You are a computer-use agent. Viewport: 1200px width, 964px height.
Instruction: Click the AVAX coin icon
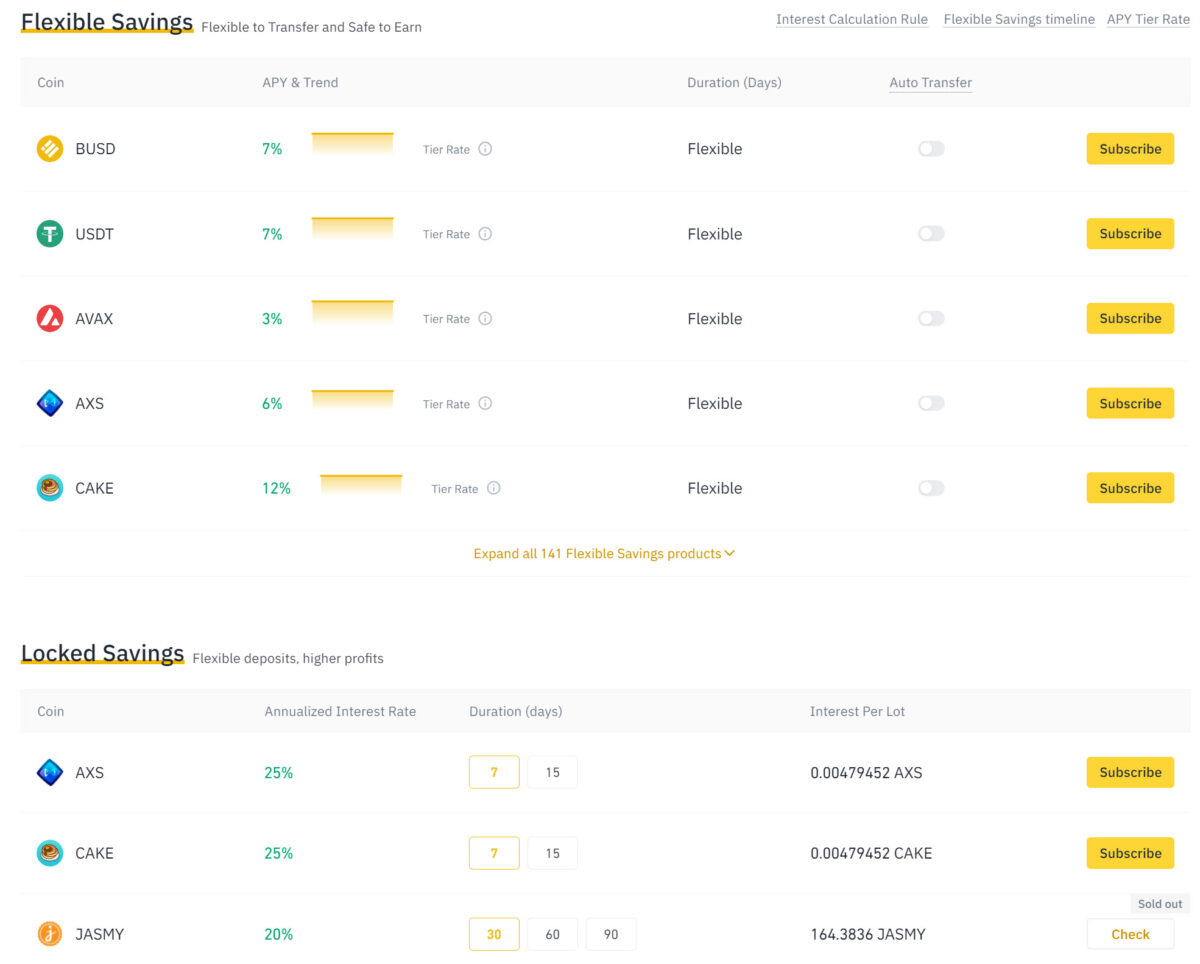click(x=50, y=319)
